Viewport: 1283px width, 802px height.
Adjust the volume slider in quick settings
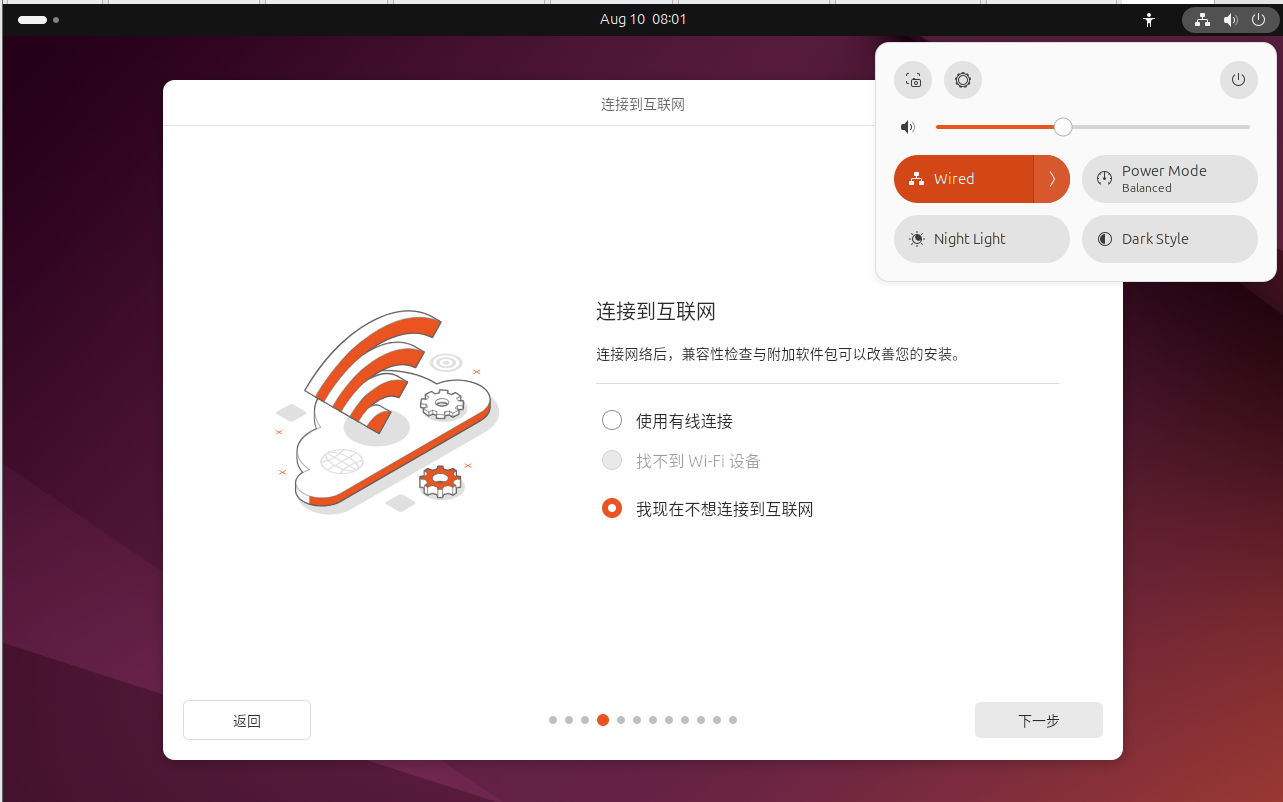click(x=1093, y=127)
